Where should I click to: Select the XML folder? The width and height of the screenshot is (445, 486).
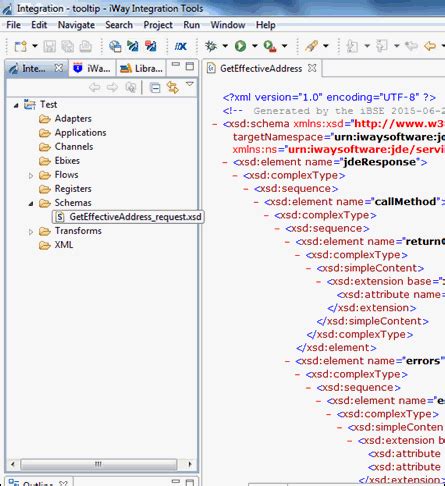(x=56, y=245)
